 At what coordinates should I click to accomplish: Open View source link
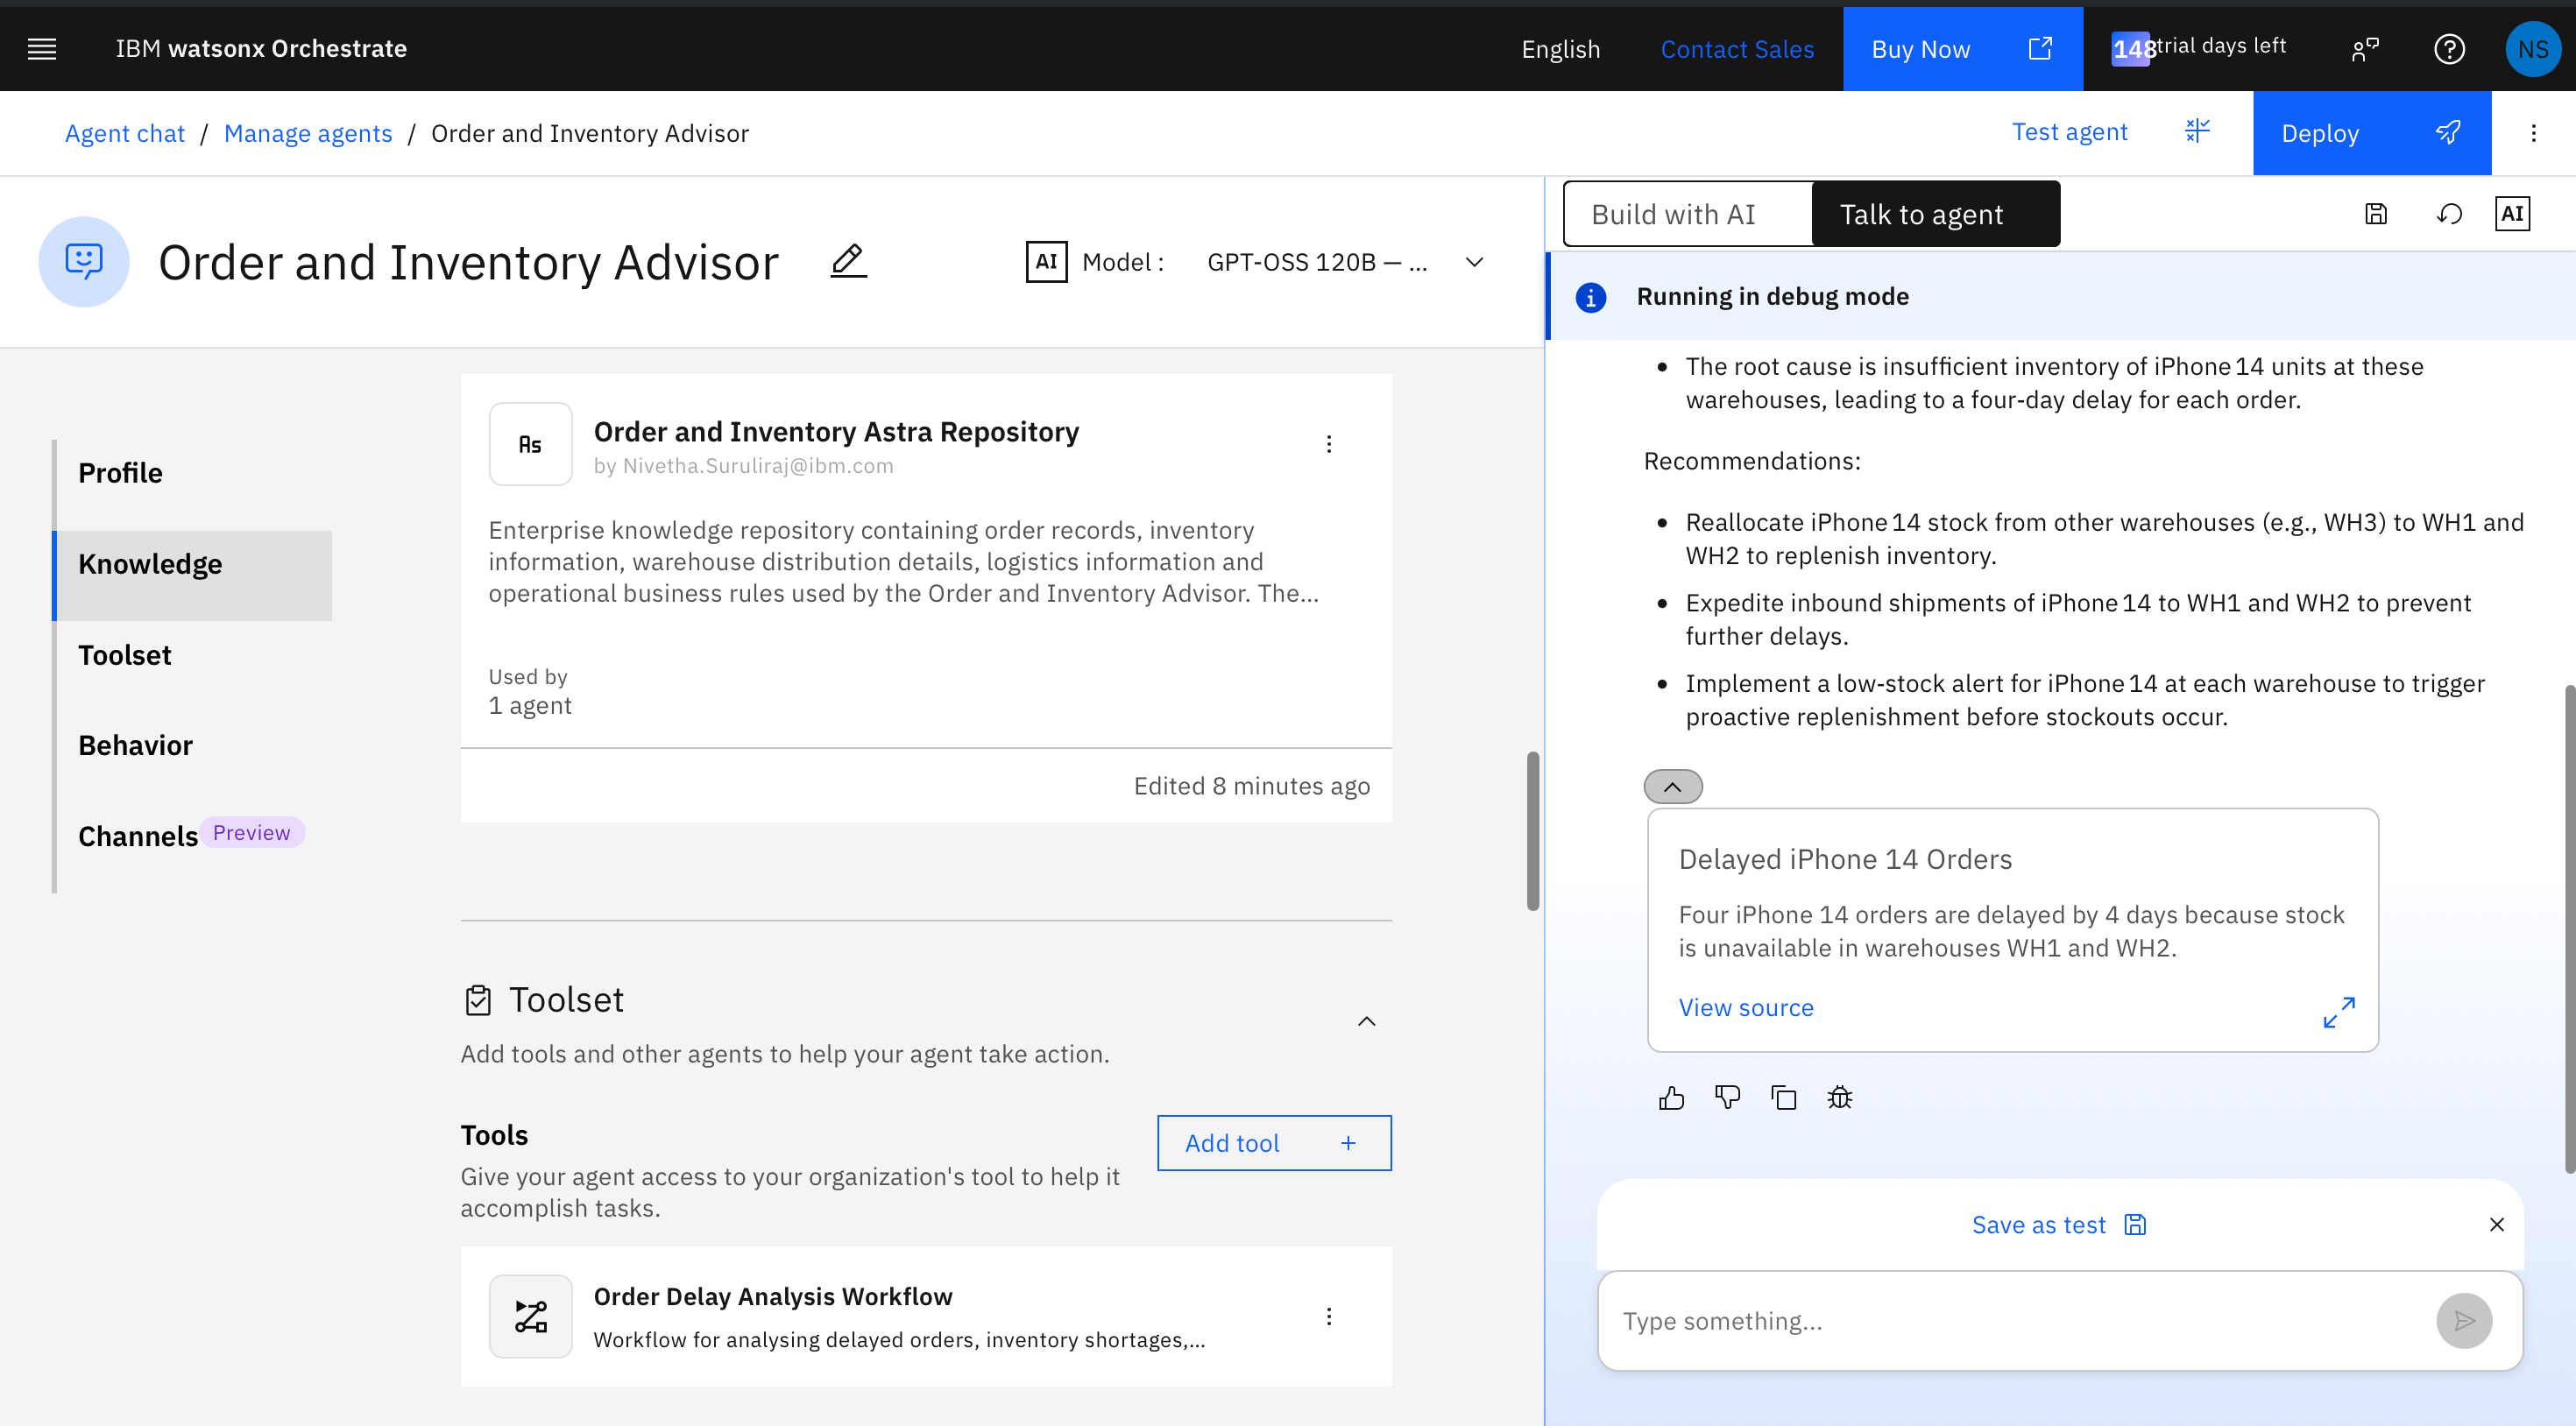[1746, 1008]
